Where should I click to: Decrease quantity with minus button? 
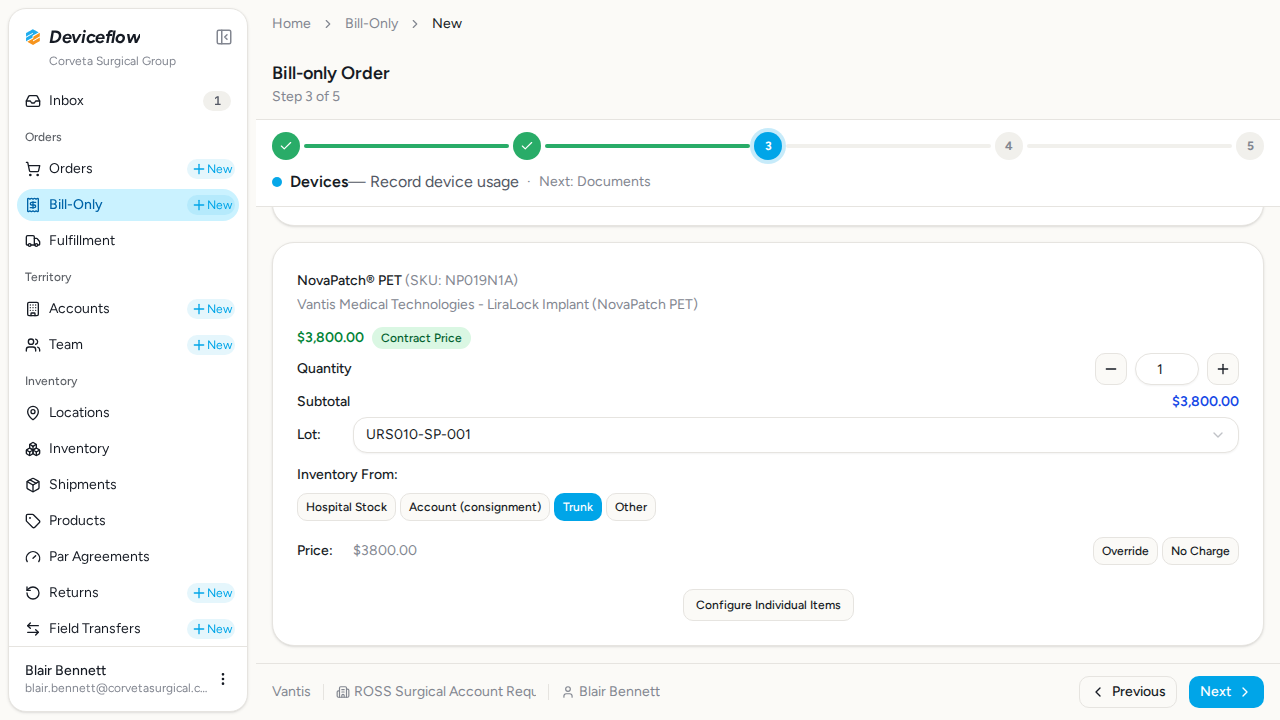tap(1111, 369)
